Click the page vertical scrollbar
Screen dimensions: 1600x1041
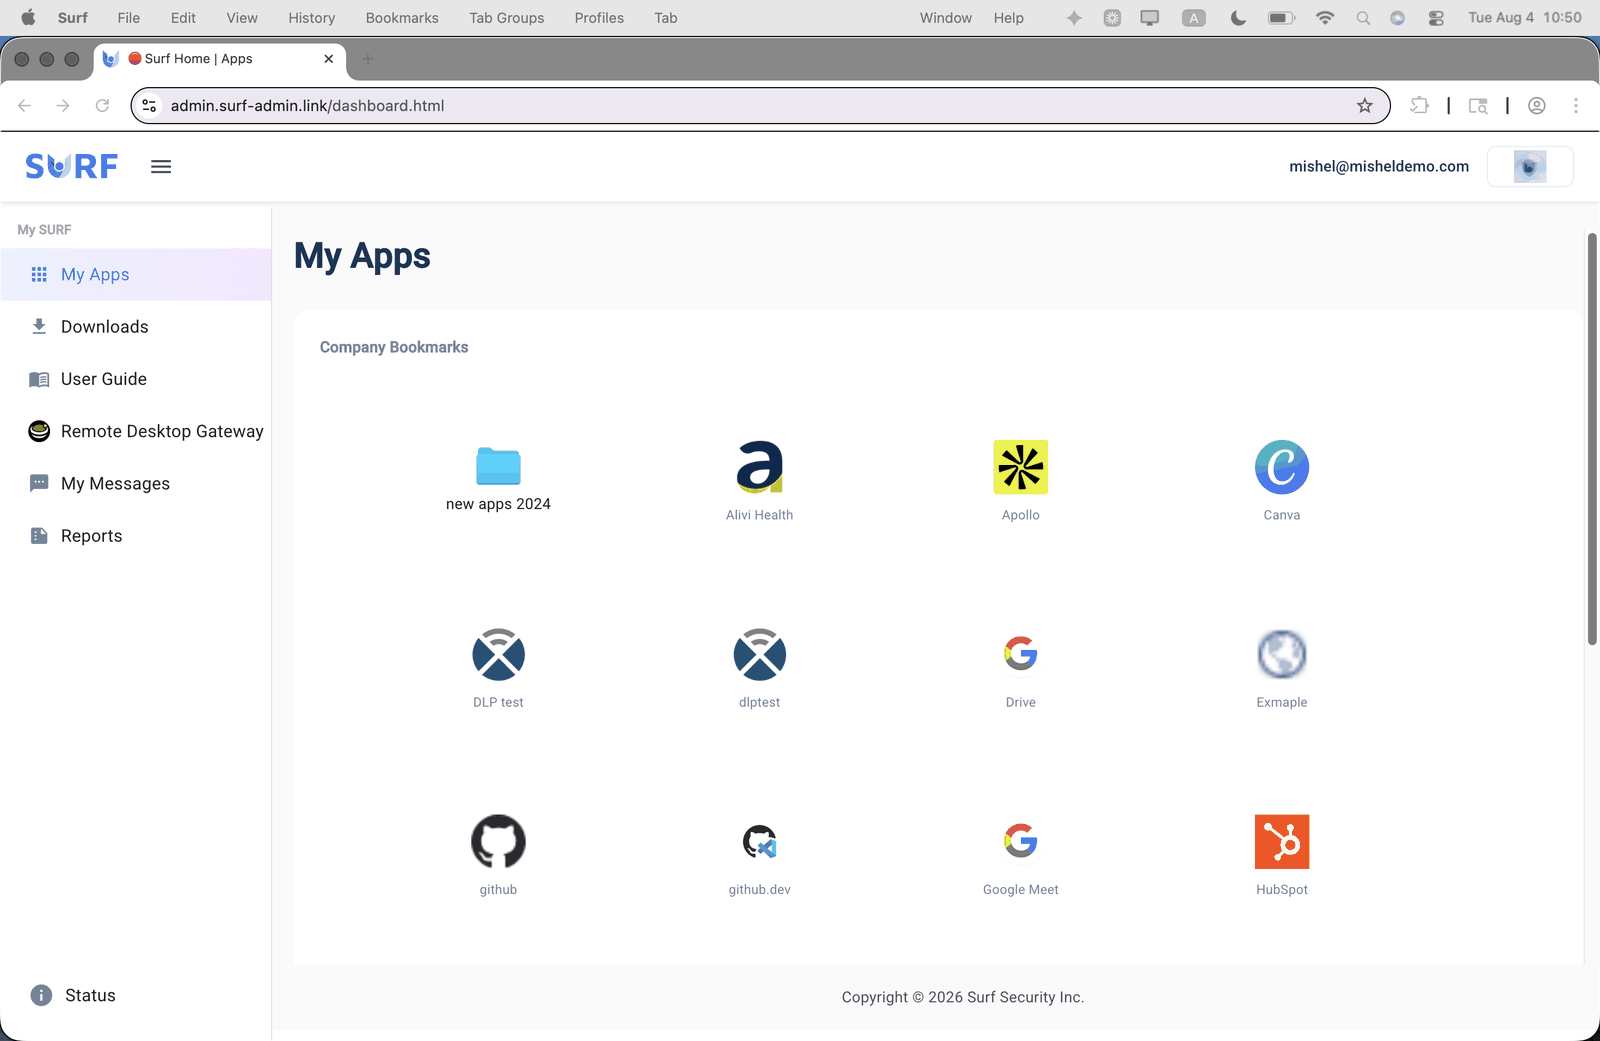pos(1592,439)
